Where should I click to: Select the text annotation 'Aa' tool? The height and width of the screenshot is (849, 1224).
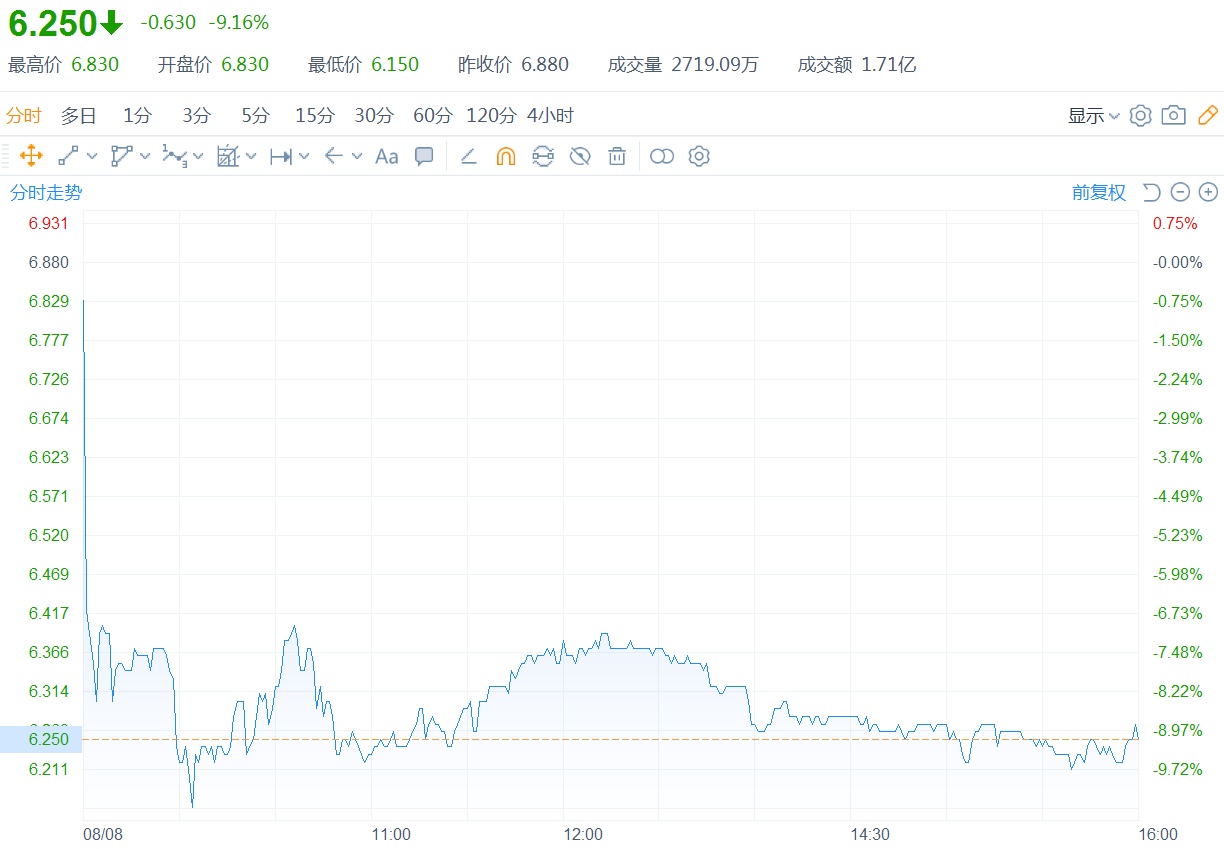(x=386, y=156)
